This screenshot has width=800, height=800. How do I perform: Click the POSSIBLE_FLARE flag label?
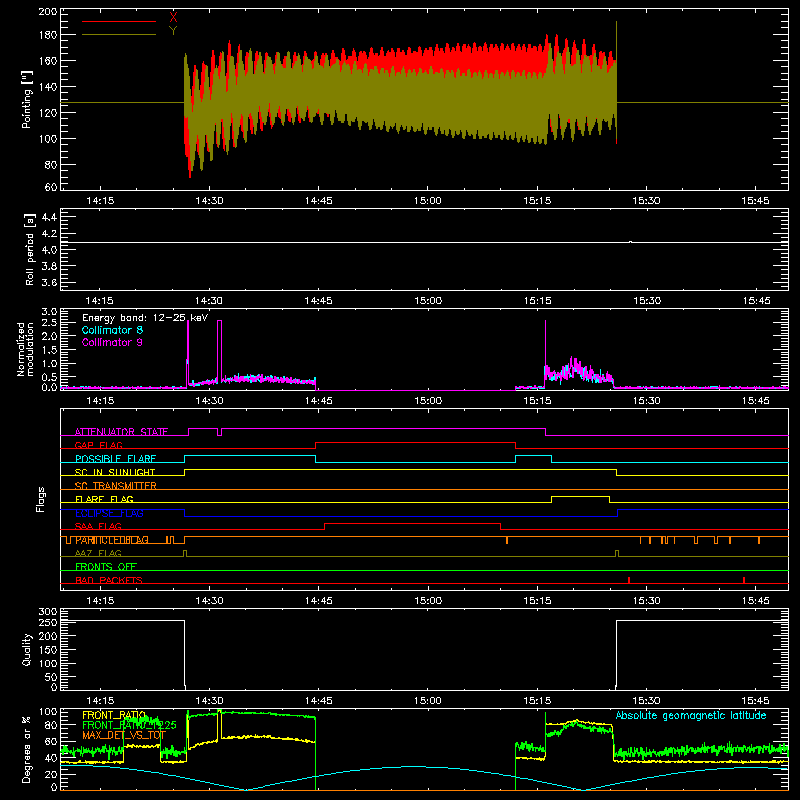tap(115, 459)
